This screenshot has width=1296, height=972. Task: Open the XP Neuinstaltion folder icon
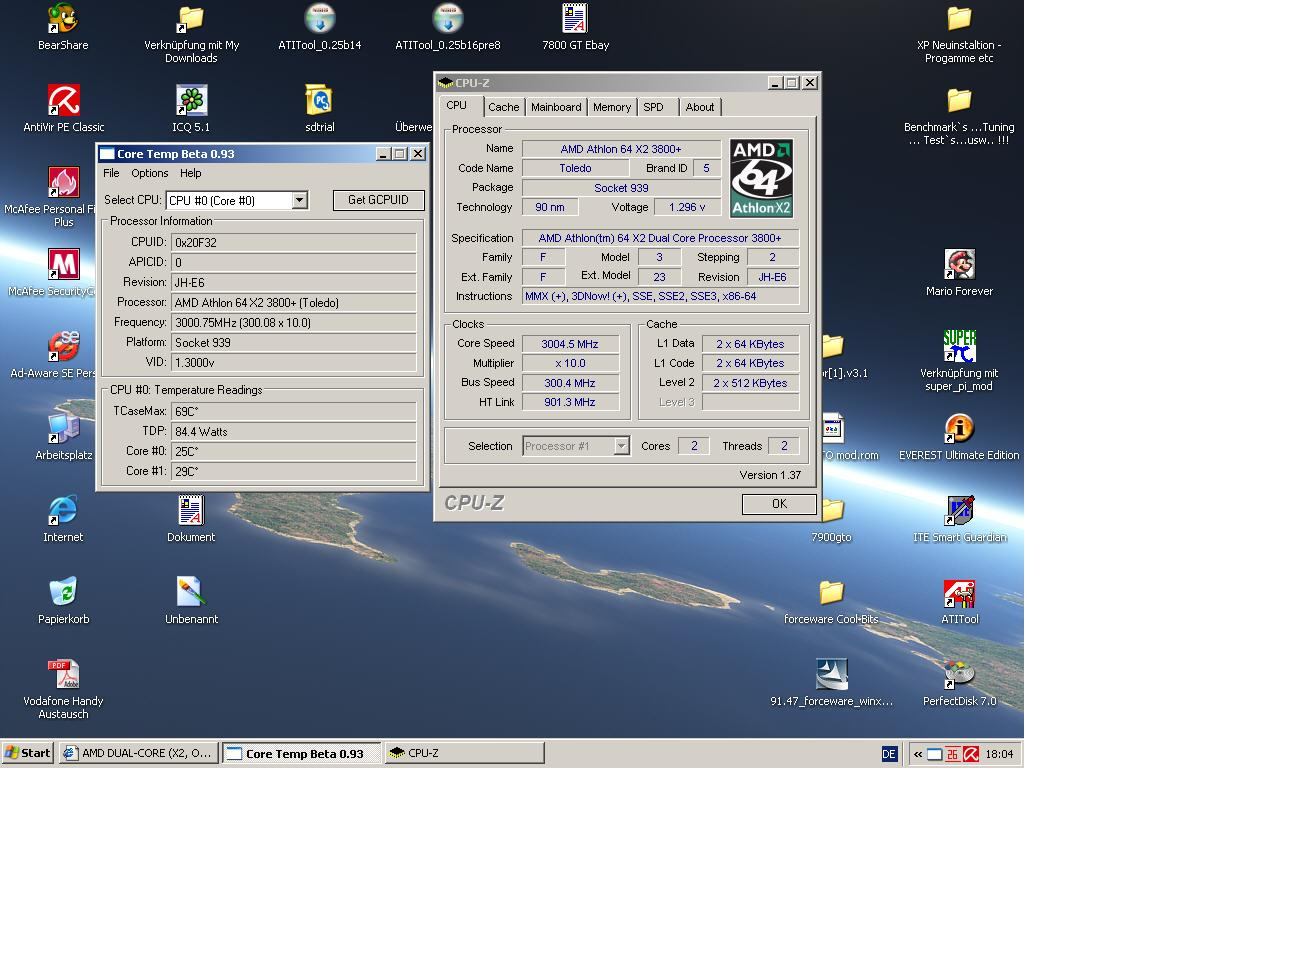coord(959,18)
